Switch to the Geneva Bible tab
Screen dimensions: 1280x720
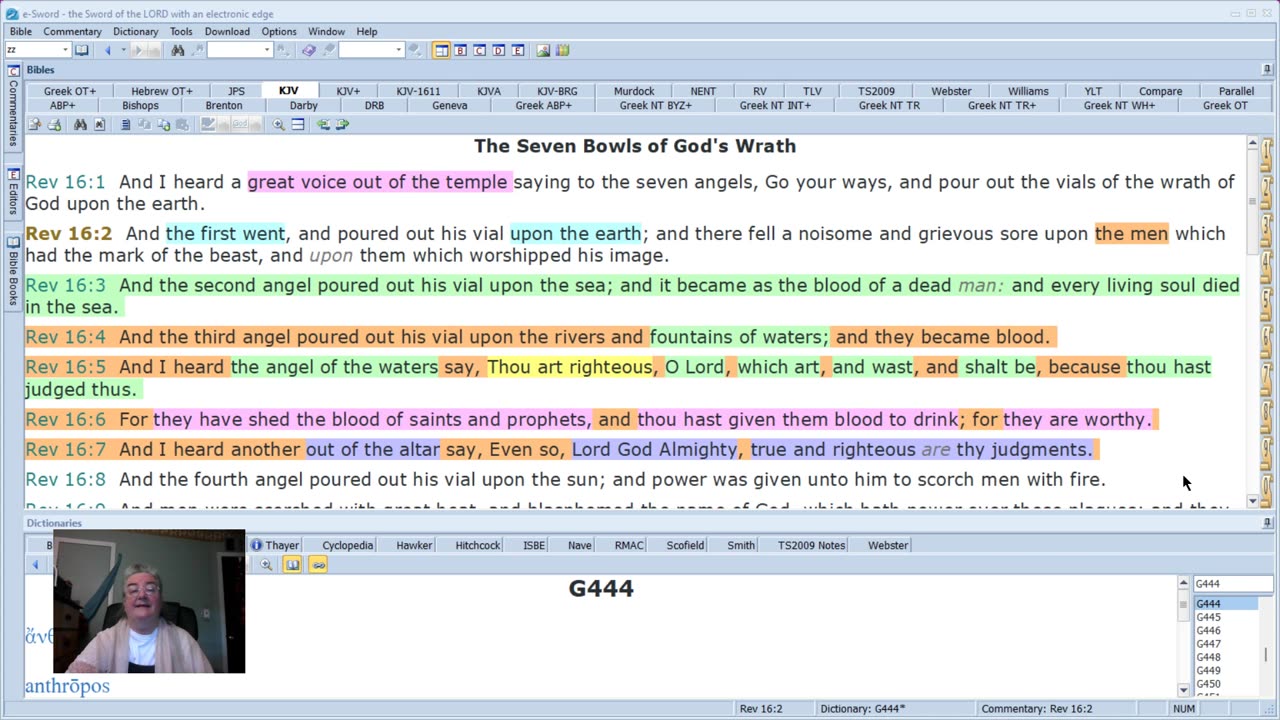[x=450, y=105]
